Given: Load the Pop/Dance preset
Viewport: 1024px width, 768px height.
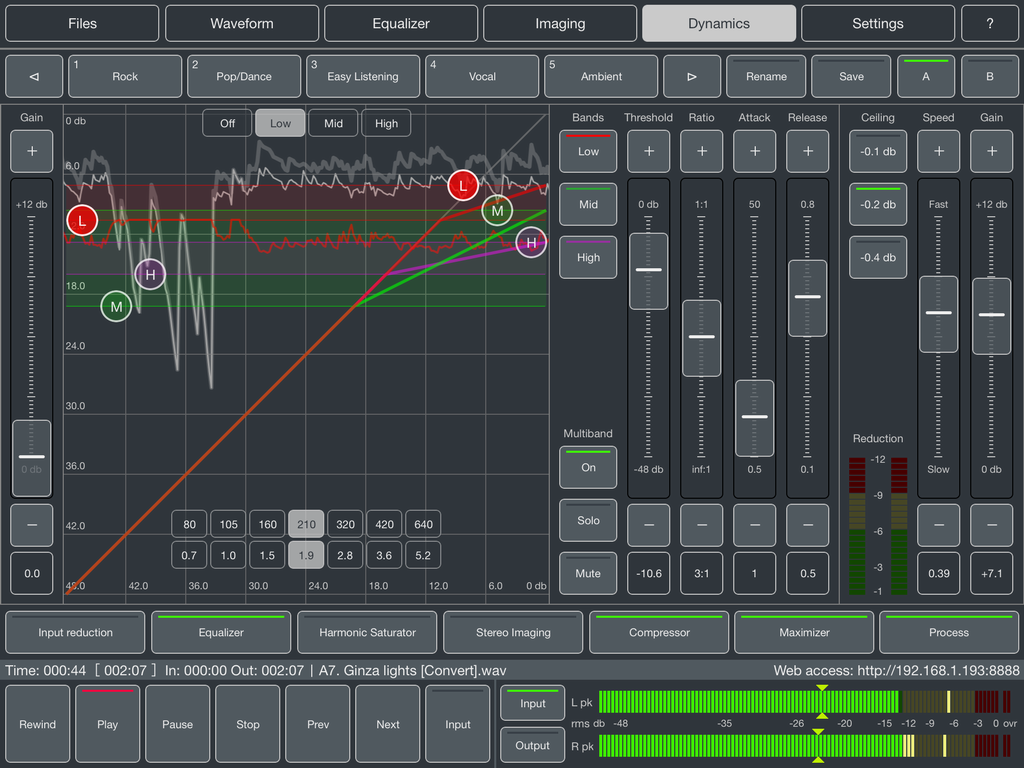Looking at the screenshot, I should click(x=244, y=76).
